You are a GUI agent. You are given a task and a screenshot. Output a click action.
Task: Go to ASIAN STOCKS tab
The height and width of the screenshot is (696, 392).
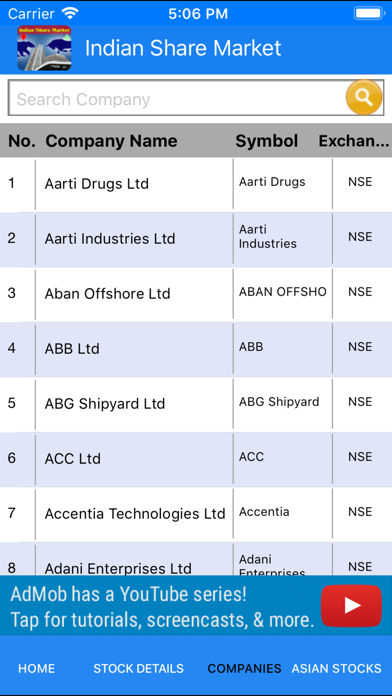336,668
